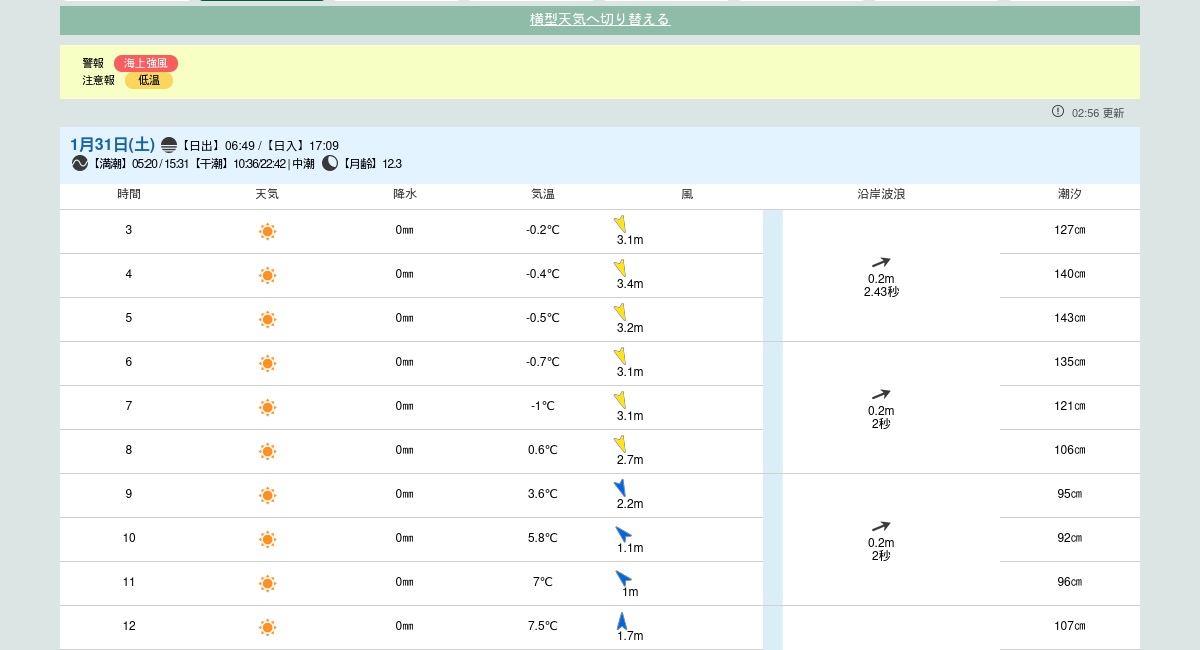
Task: Click the sunny icon in the 12 o'clock row
Action: click(267, 627)
